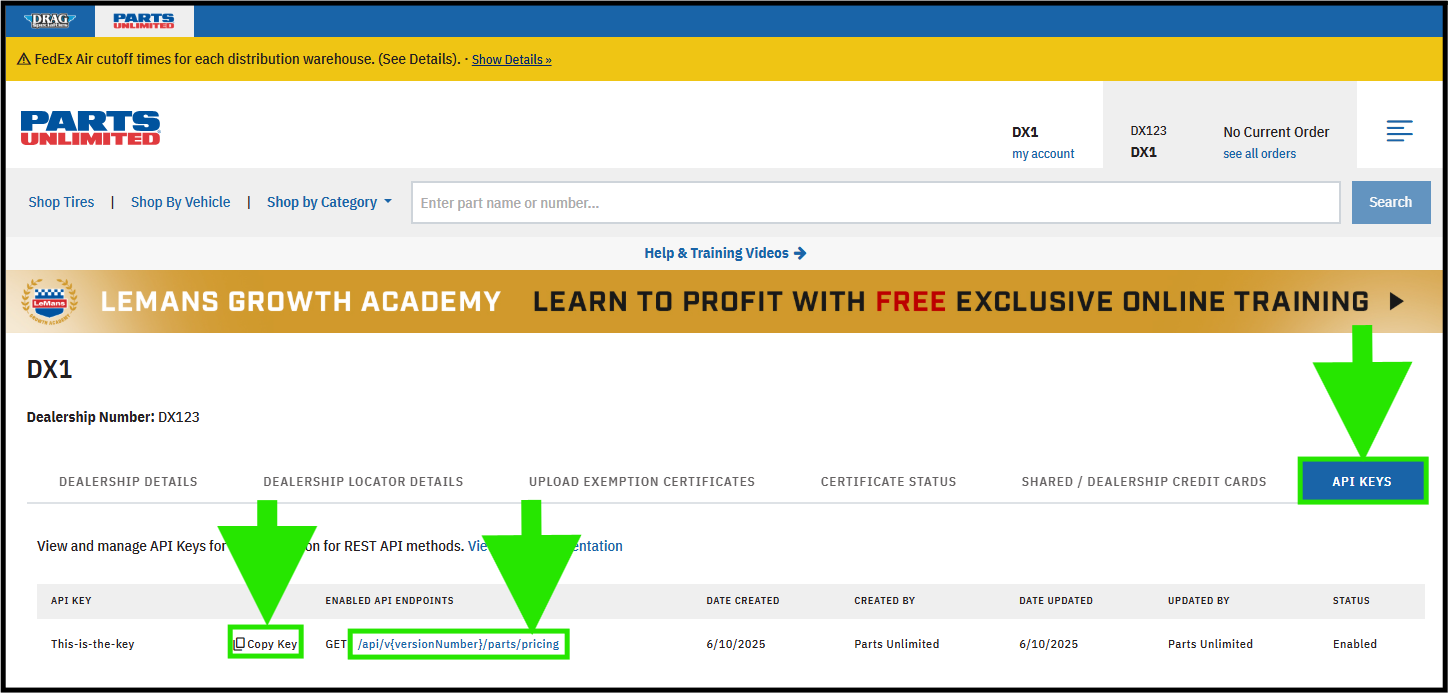Click the DATE UPDATED column header
This screenshot has width=1449, height=694.
1056,601
